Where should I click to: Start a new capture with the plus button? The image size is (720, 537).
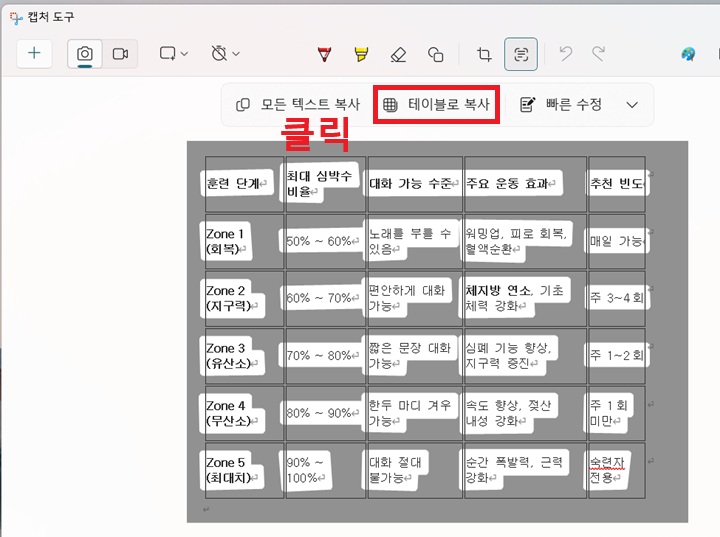click(x=34, y=54)
